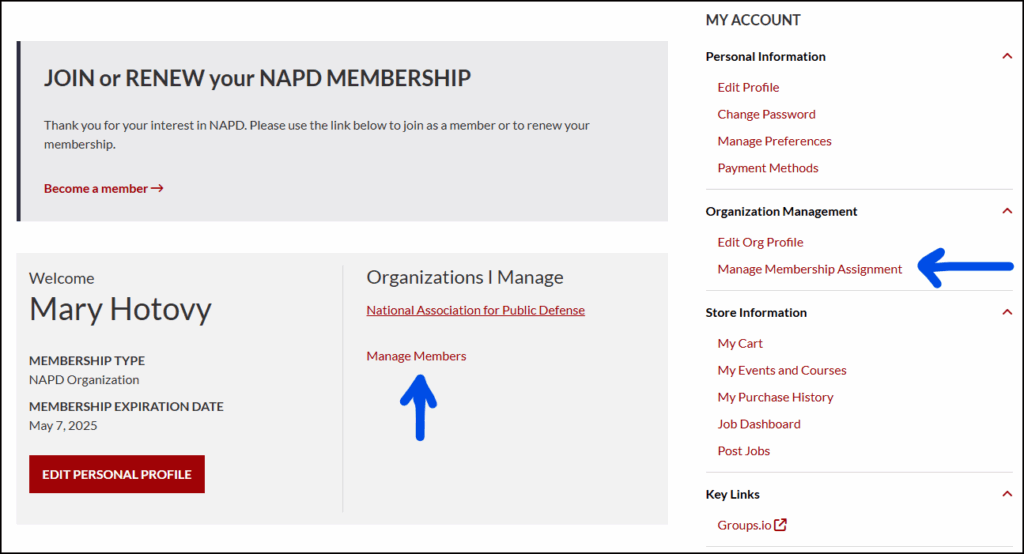Select Change Password in sidebar

tap(766, 114)
